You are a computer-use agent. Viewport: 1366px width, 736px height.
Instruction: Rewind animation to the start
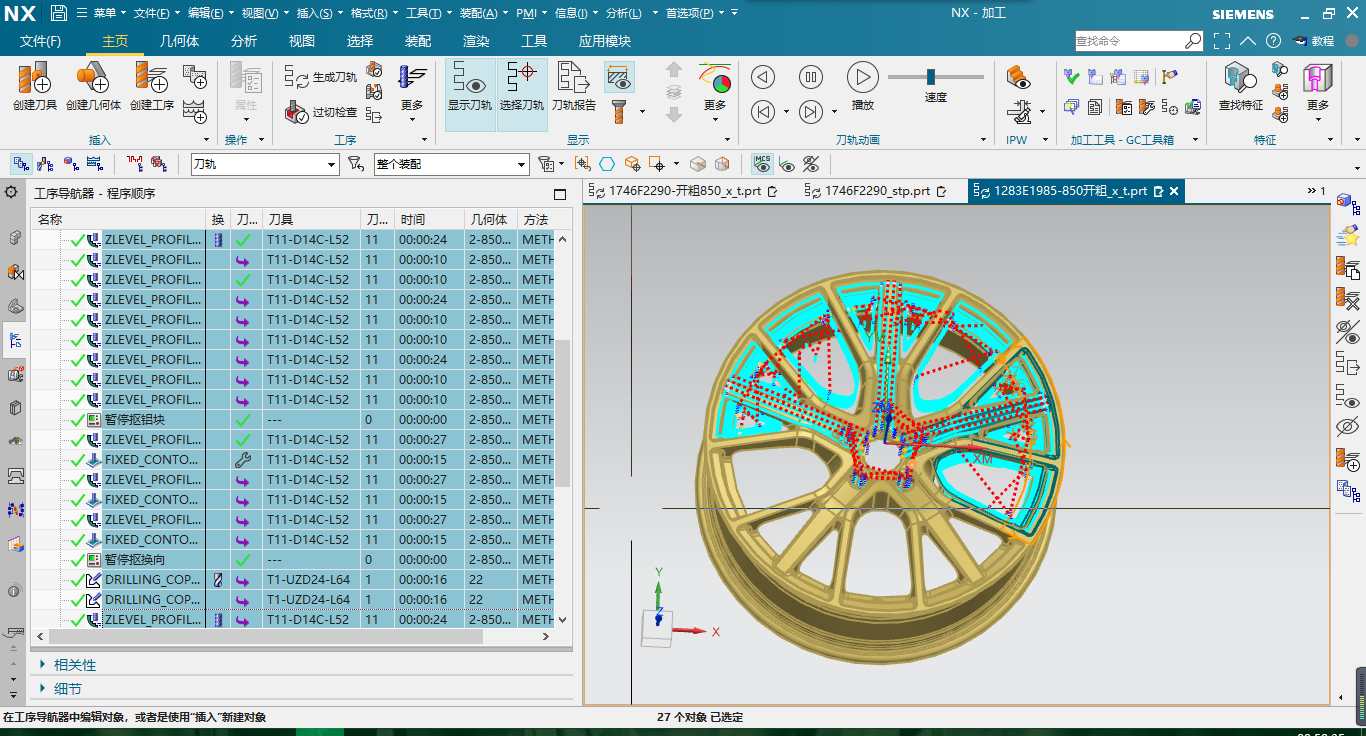point(763,111)
